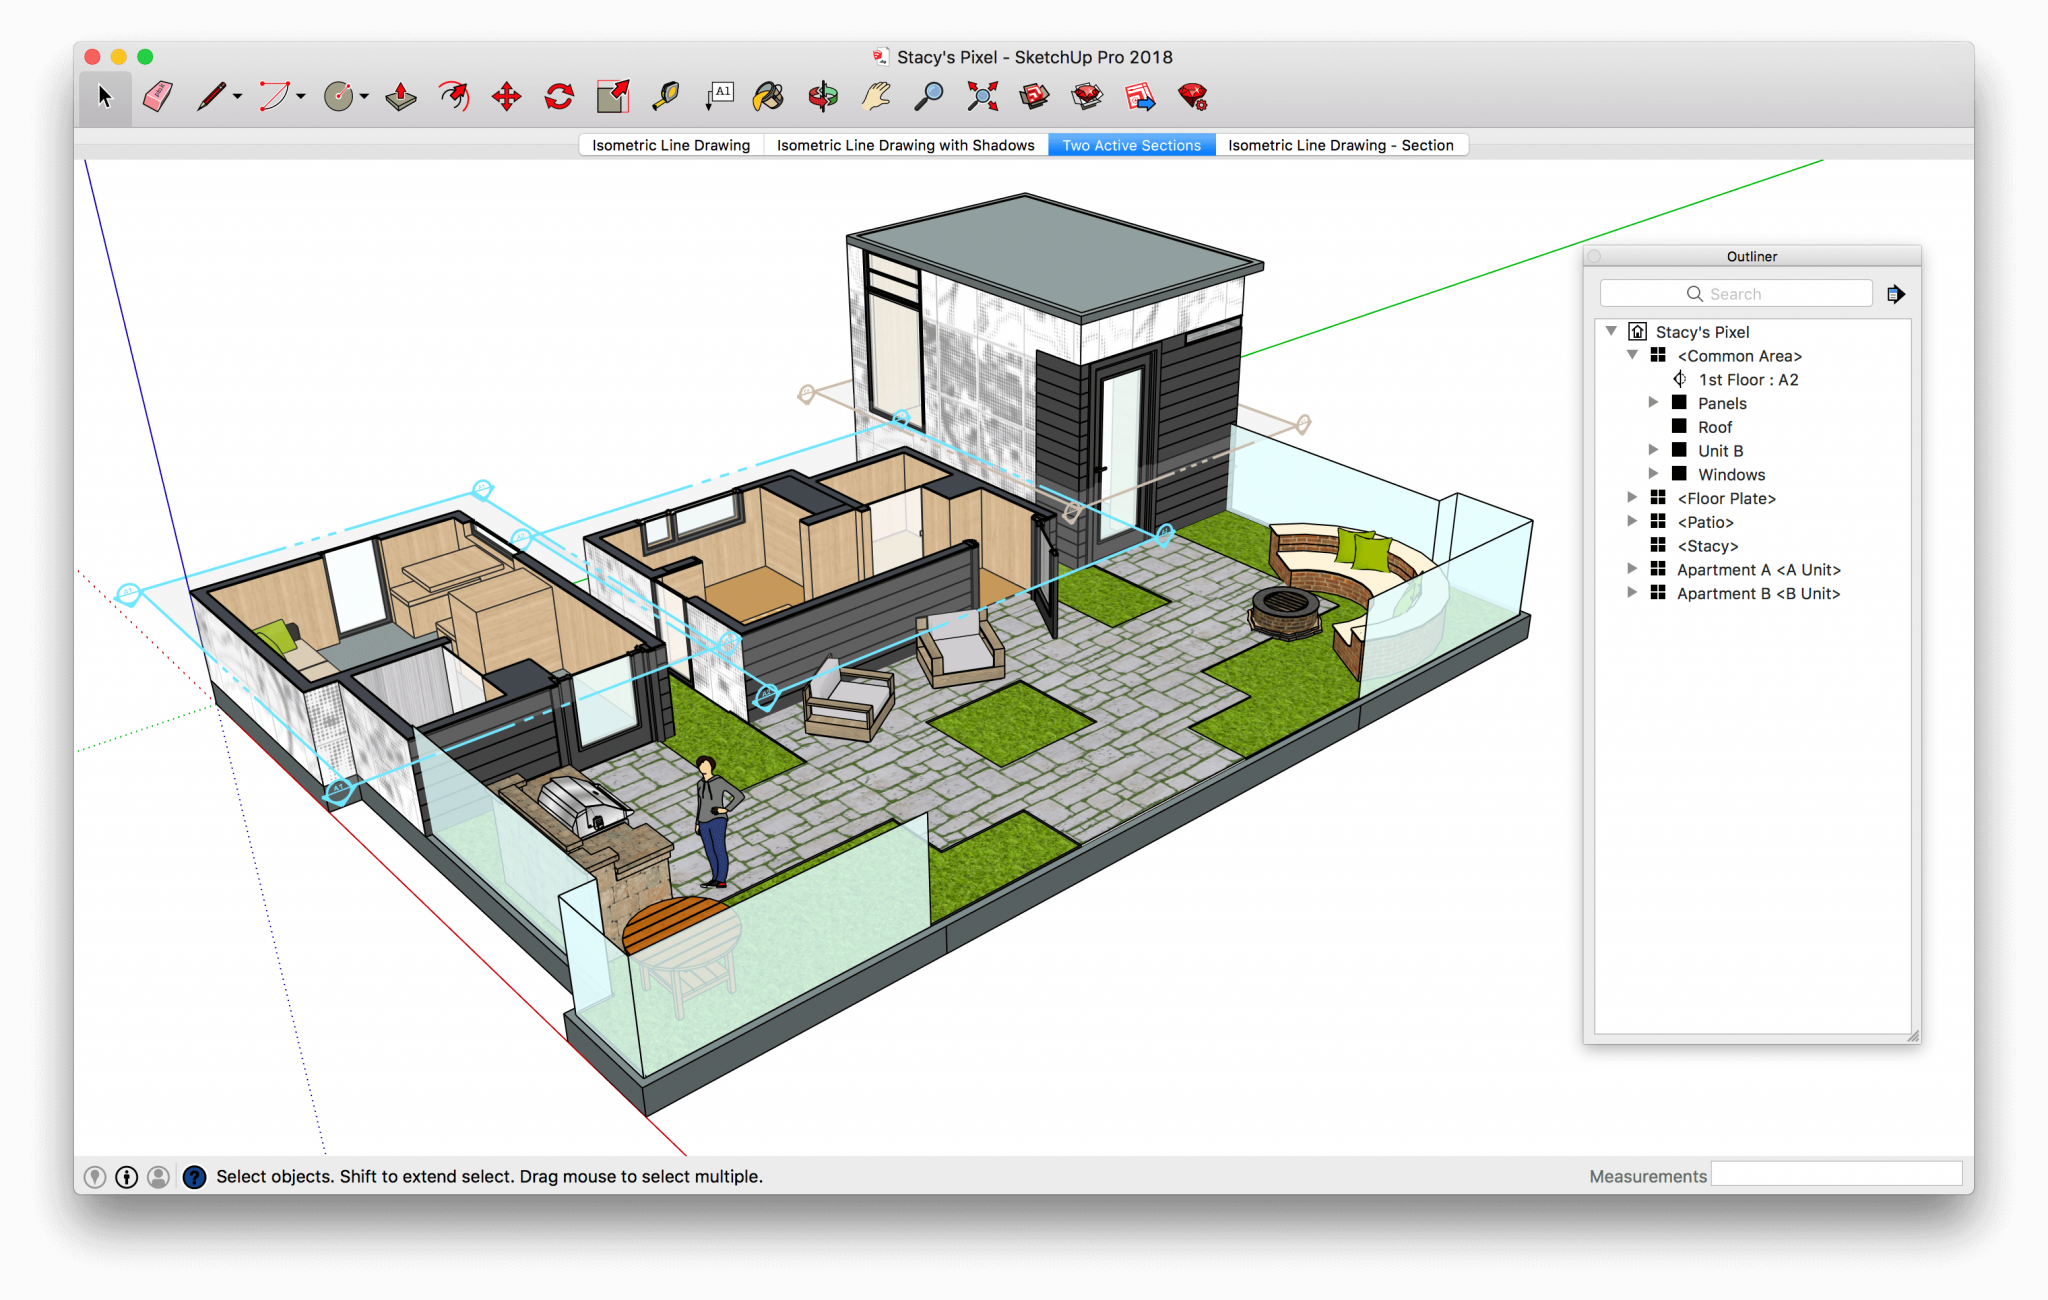Switch to Isometric Line Drawing tab
The image size is (2048, 1300).
(670, 145)
